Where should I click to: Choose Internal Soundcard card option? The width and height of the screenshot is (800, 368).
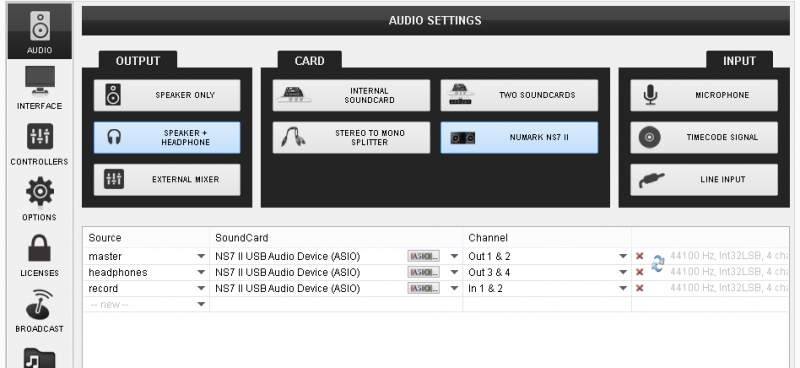pyautogui.click(x=351, y=95)
